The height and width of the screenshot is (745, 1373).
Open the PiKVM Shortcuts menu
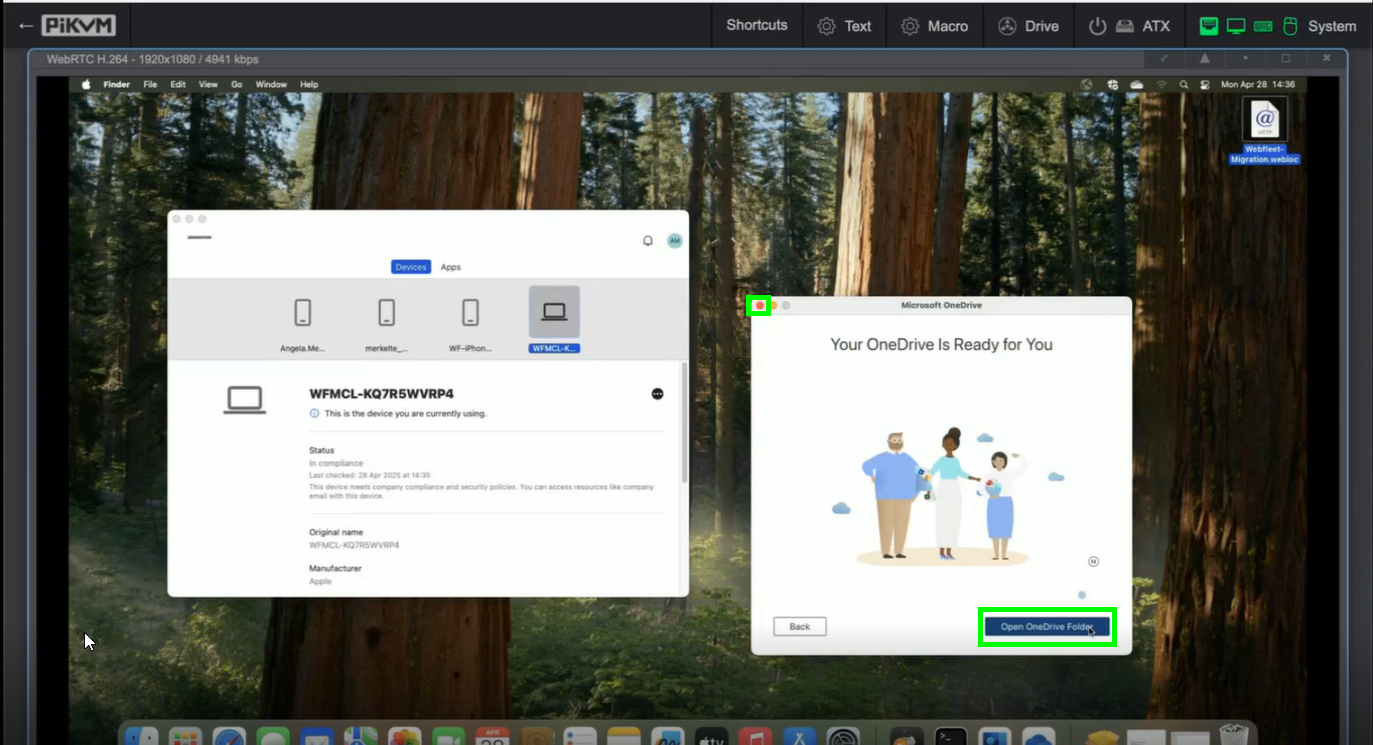click(x=757, y=25)
